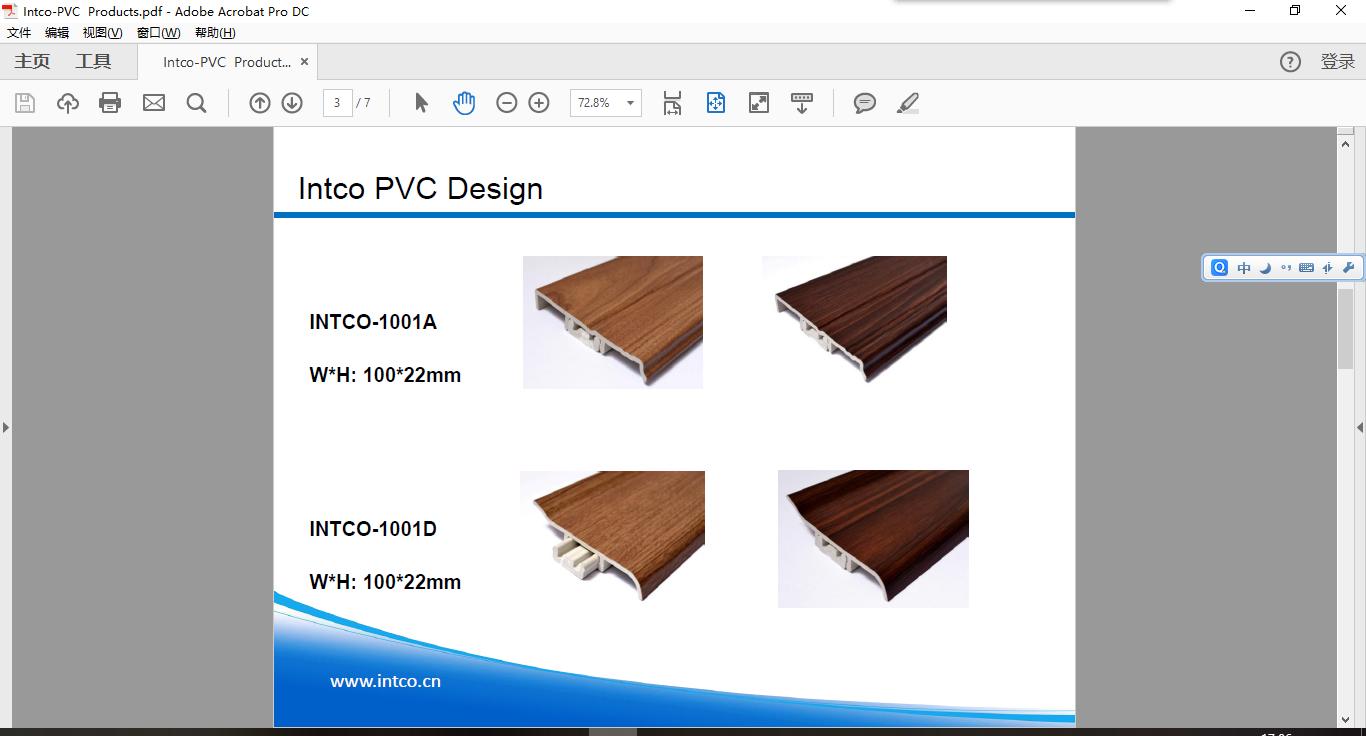Image resolution: width=1366 pixels, height=736 pixels.
Task: Click the cloud upload icon
Action: pyautogui.click(x=68, y=103)
